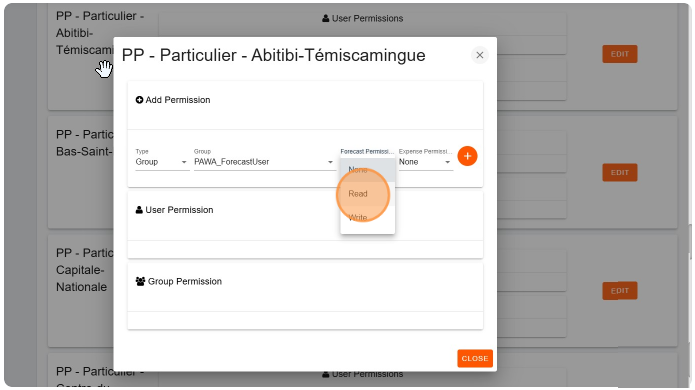Select Write in Forecast Permission list

click(x=367, y=218)
